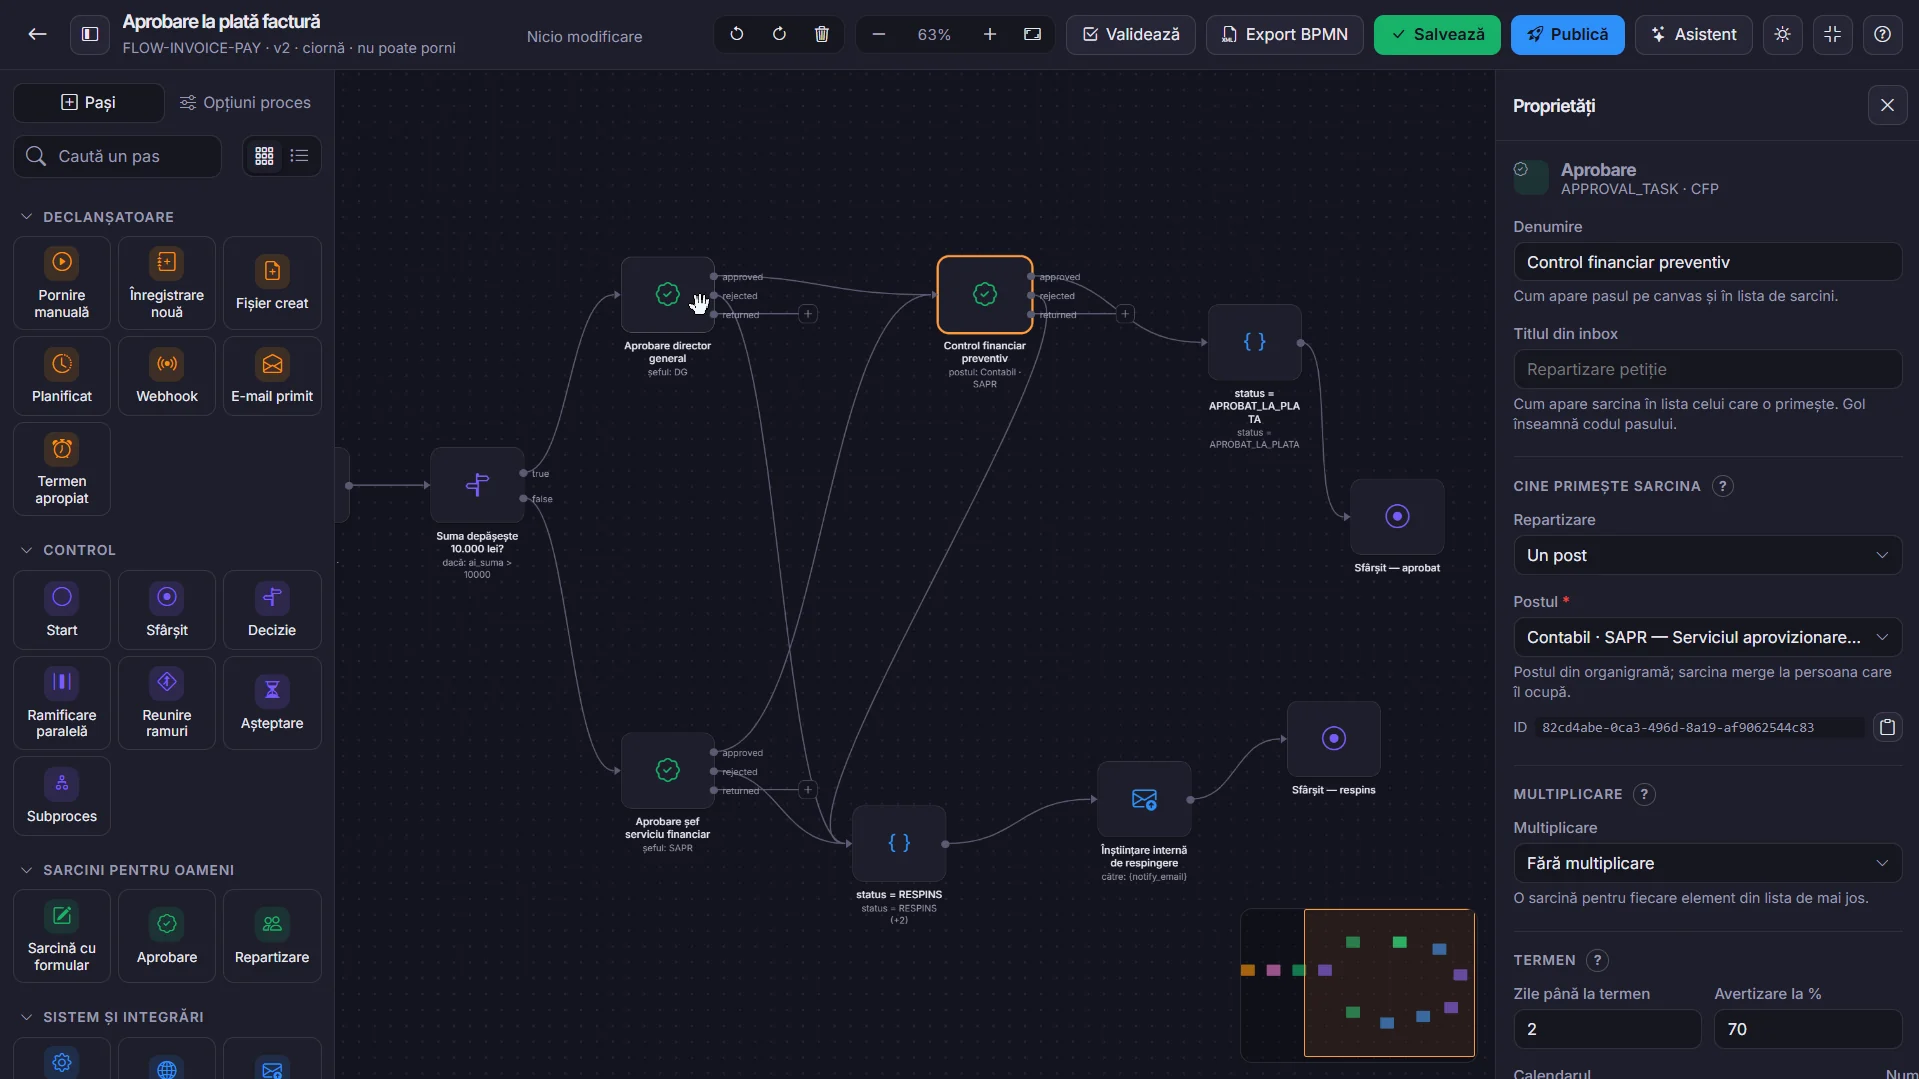Close the Proprietăți panel
Image resolution: width=1919 pixels, height=1079 pixels.
click(x=1887, y=105)
